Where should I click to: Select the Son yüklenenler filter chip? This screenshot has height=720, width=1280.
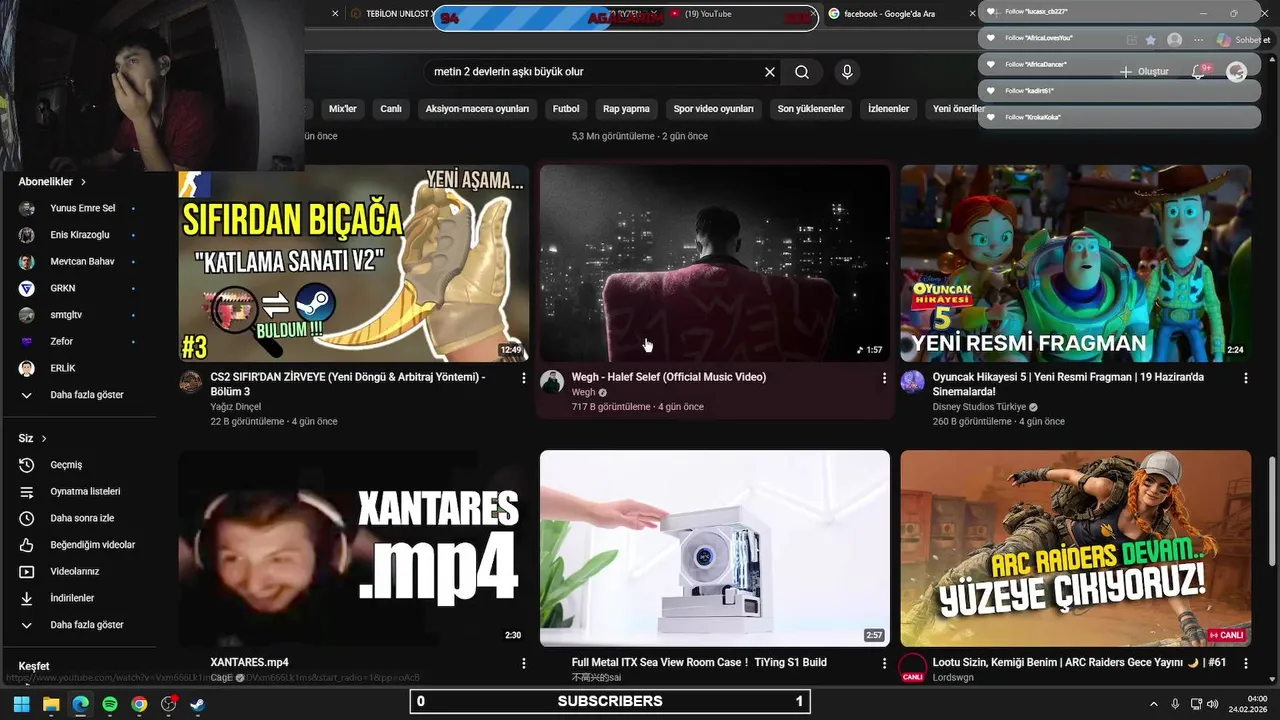(x=811, y=109)
